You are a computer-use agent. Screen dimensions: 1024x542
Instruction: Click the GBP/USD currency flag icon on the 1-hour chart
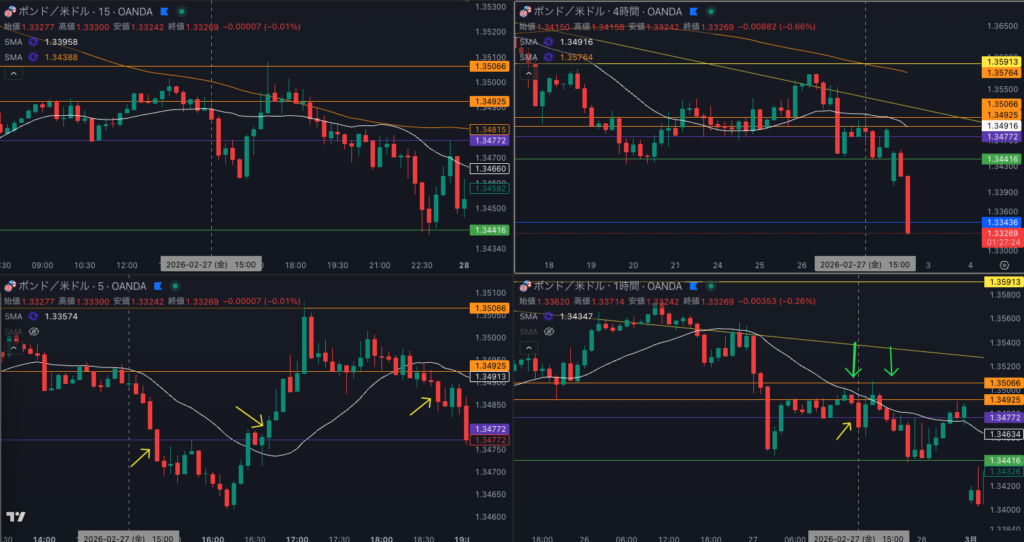524,286
